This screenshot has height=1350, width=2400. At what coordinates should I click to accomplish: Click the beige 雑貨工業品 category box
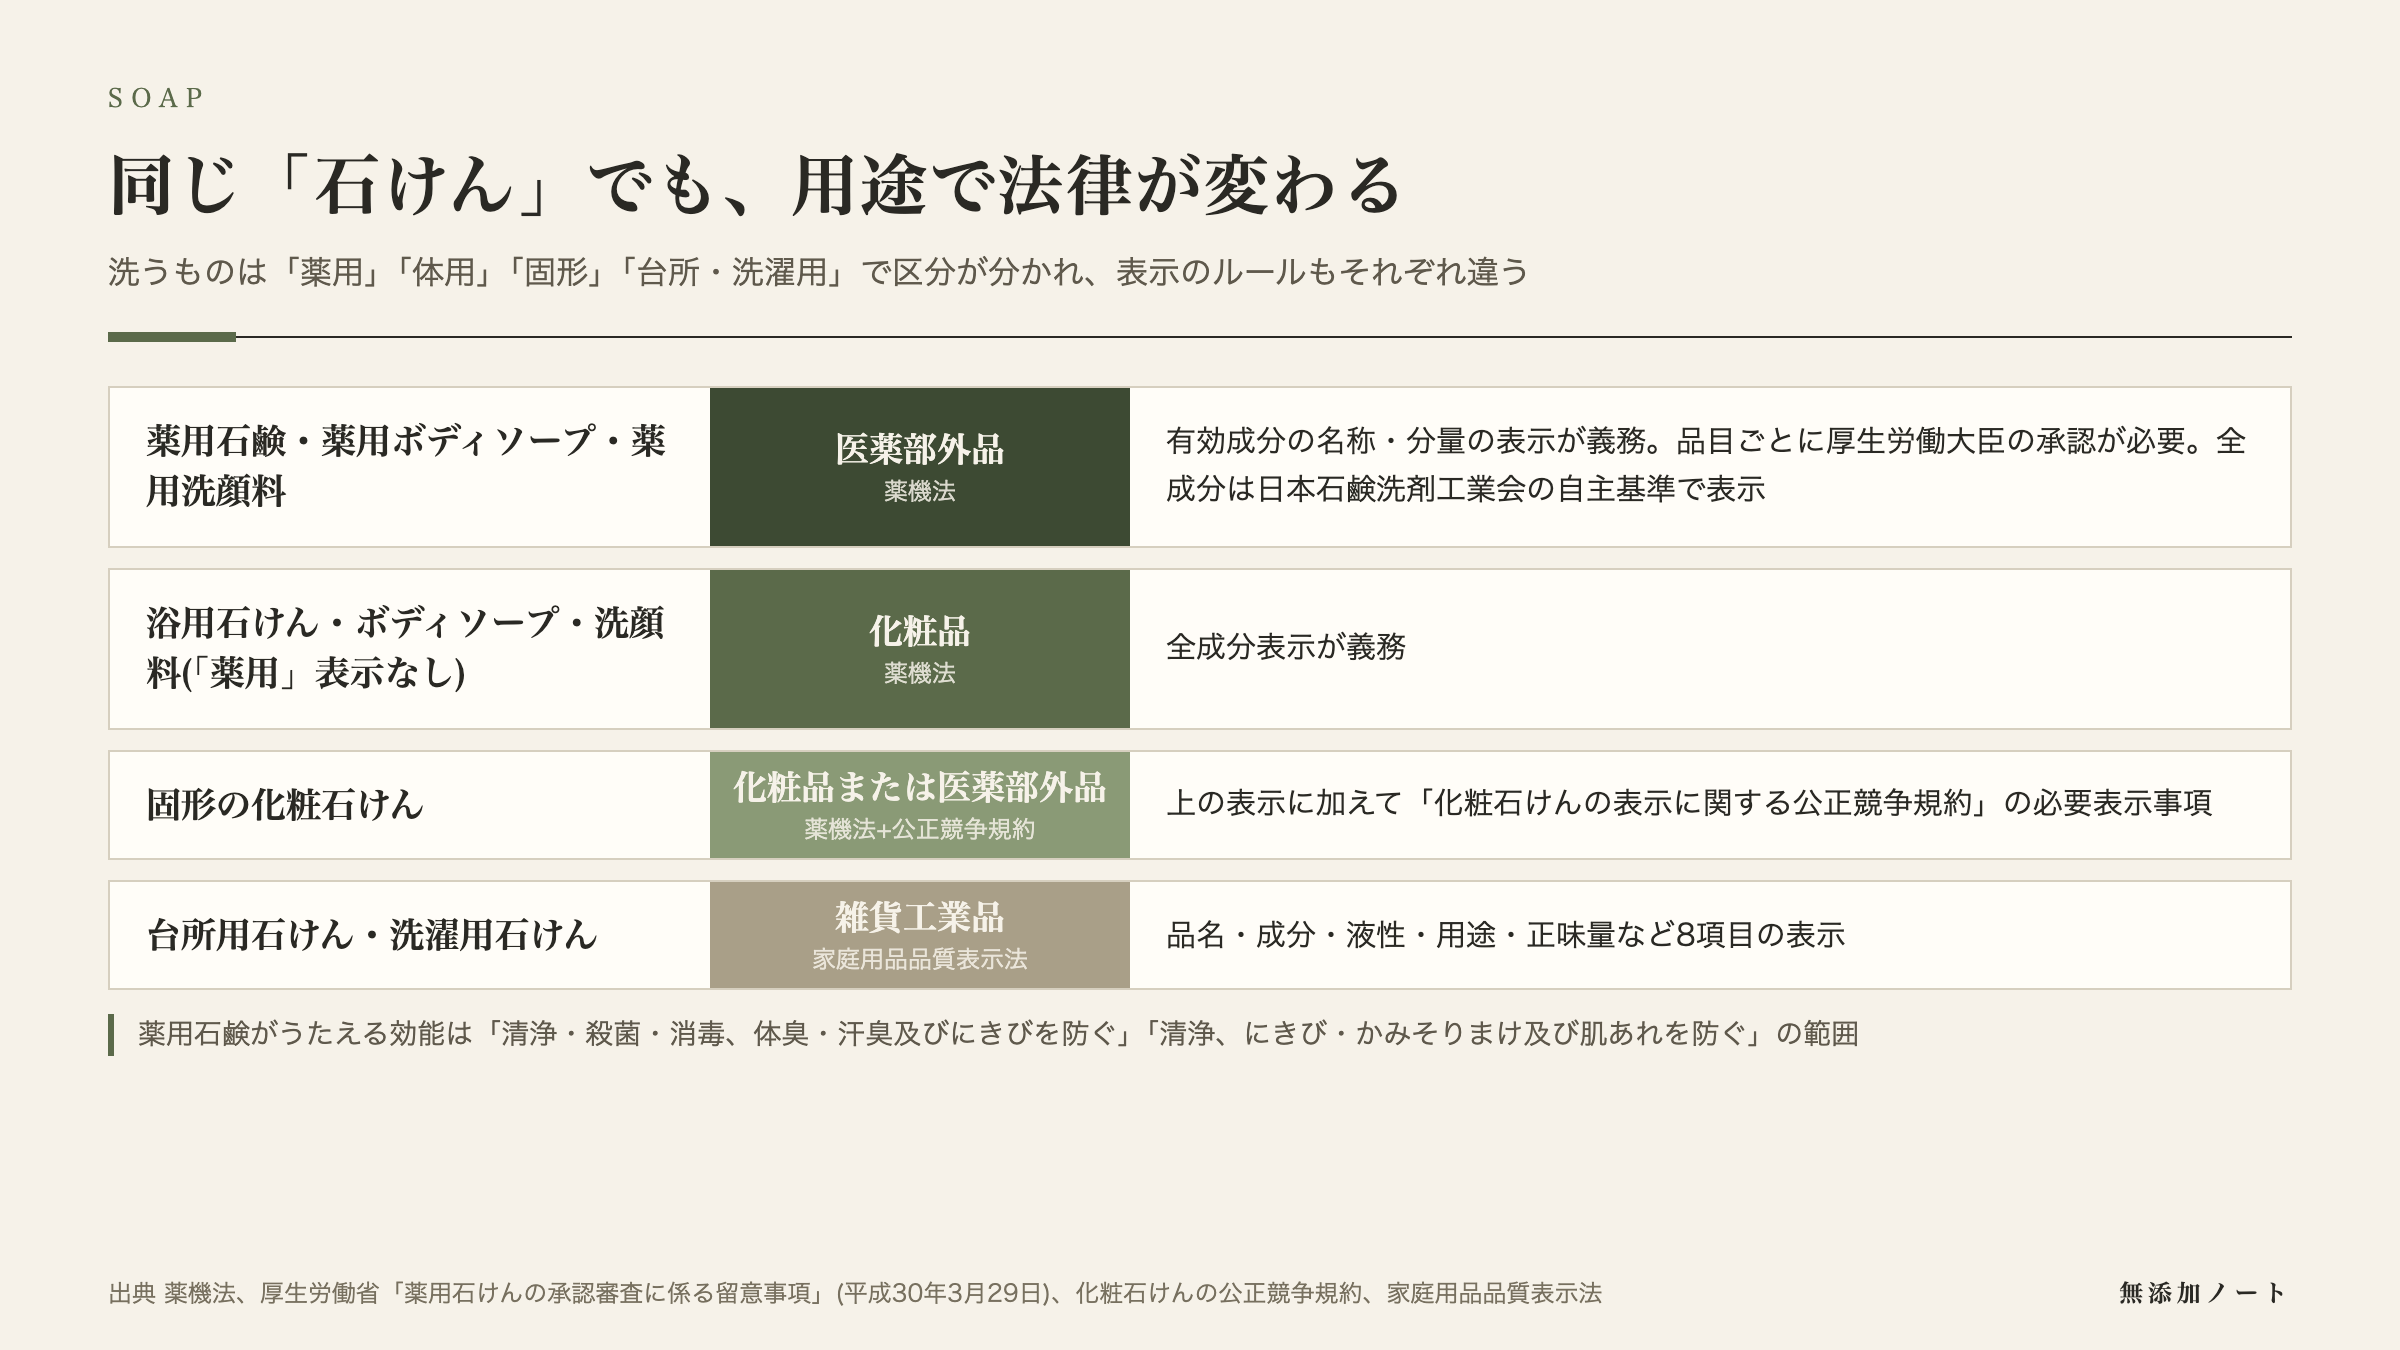pyautogui.click(x=920, y=935)
